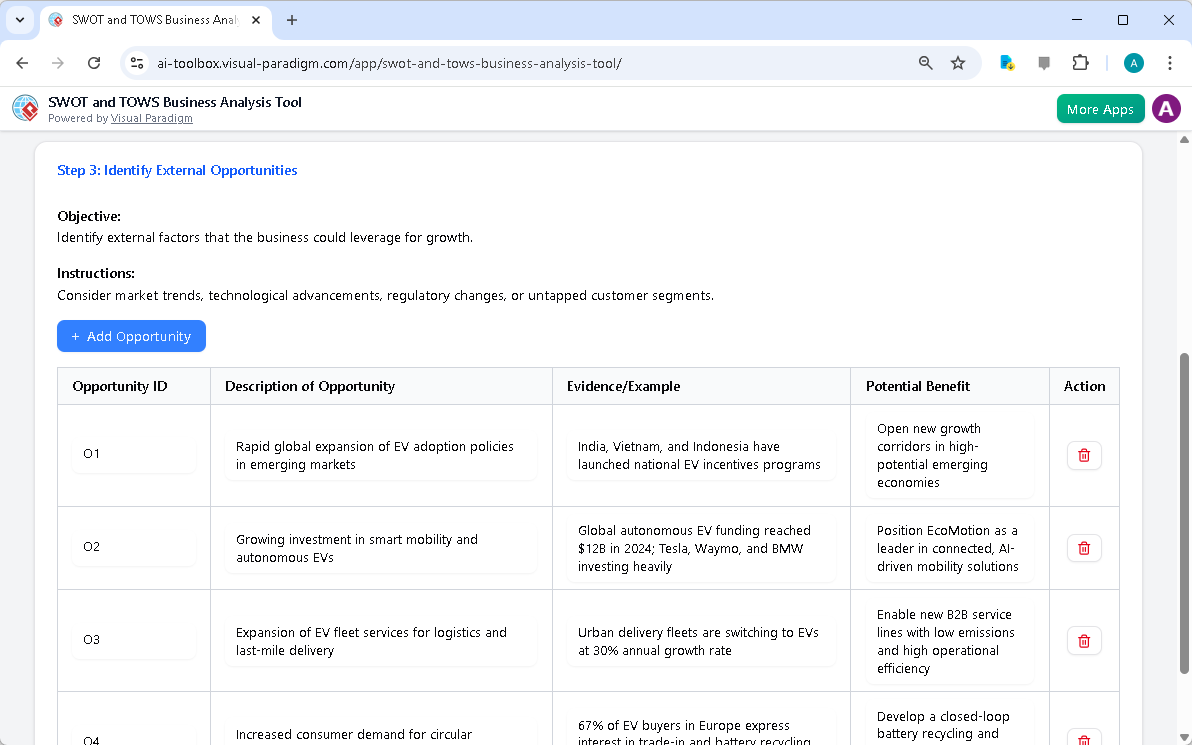Click the page zoom magnifier in address bar
This screenshot has height=745, width=1192.
point(925,62)
